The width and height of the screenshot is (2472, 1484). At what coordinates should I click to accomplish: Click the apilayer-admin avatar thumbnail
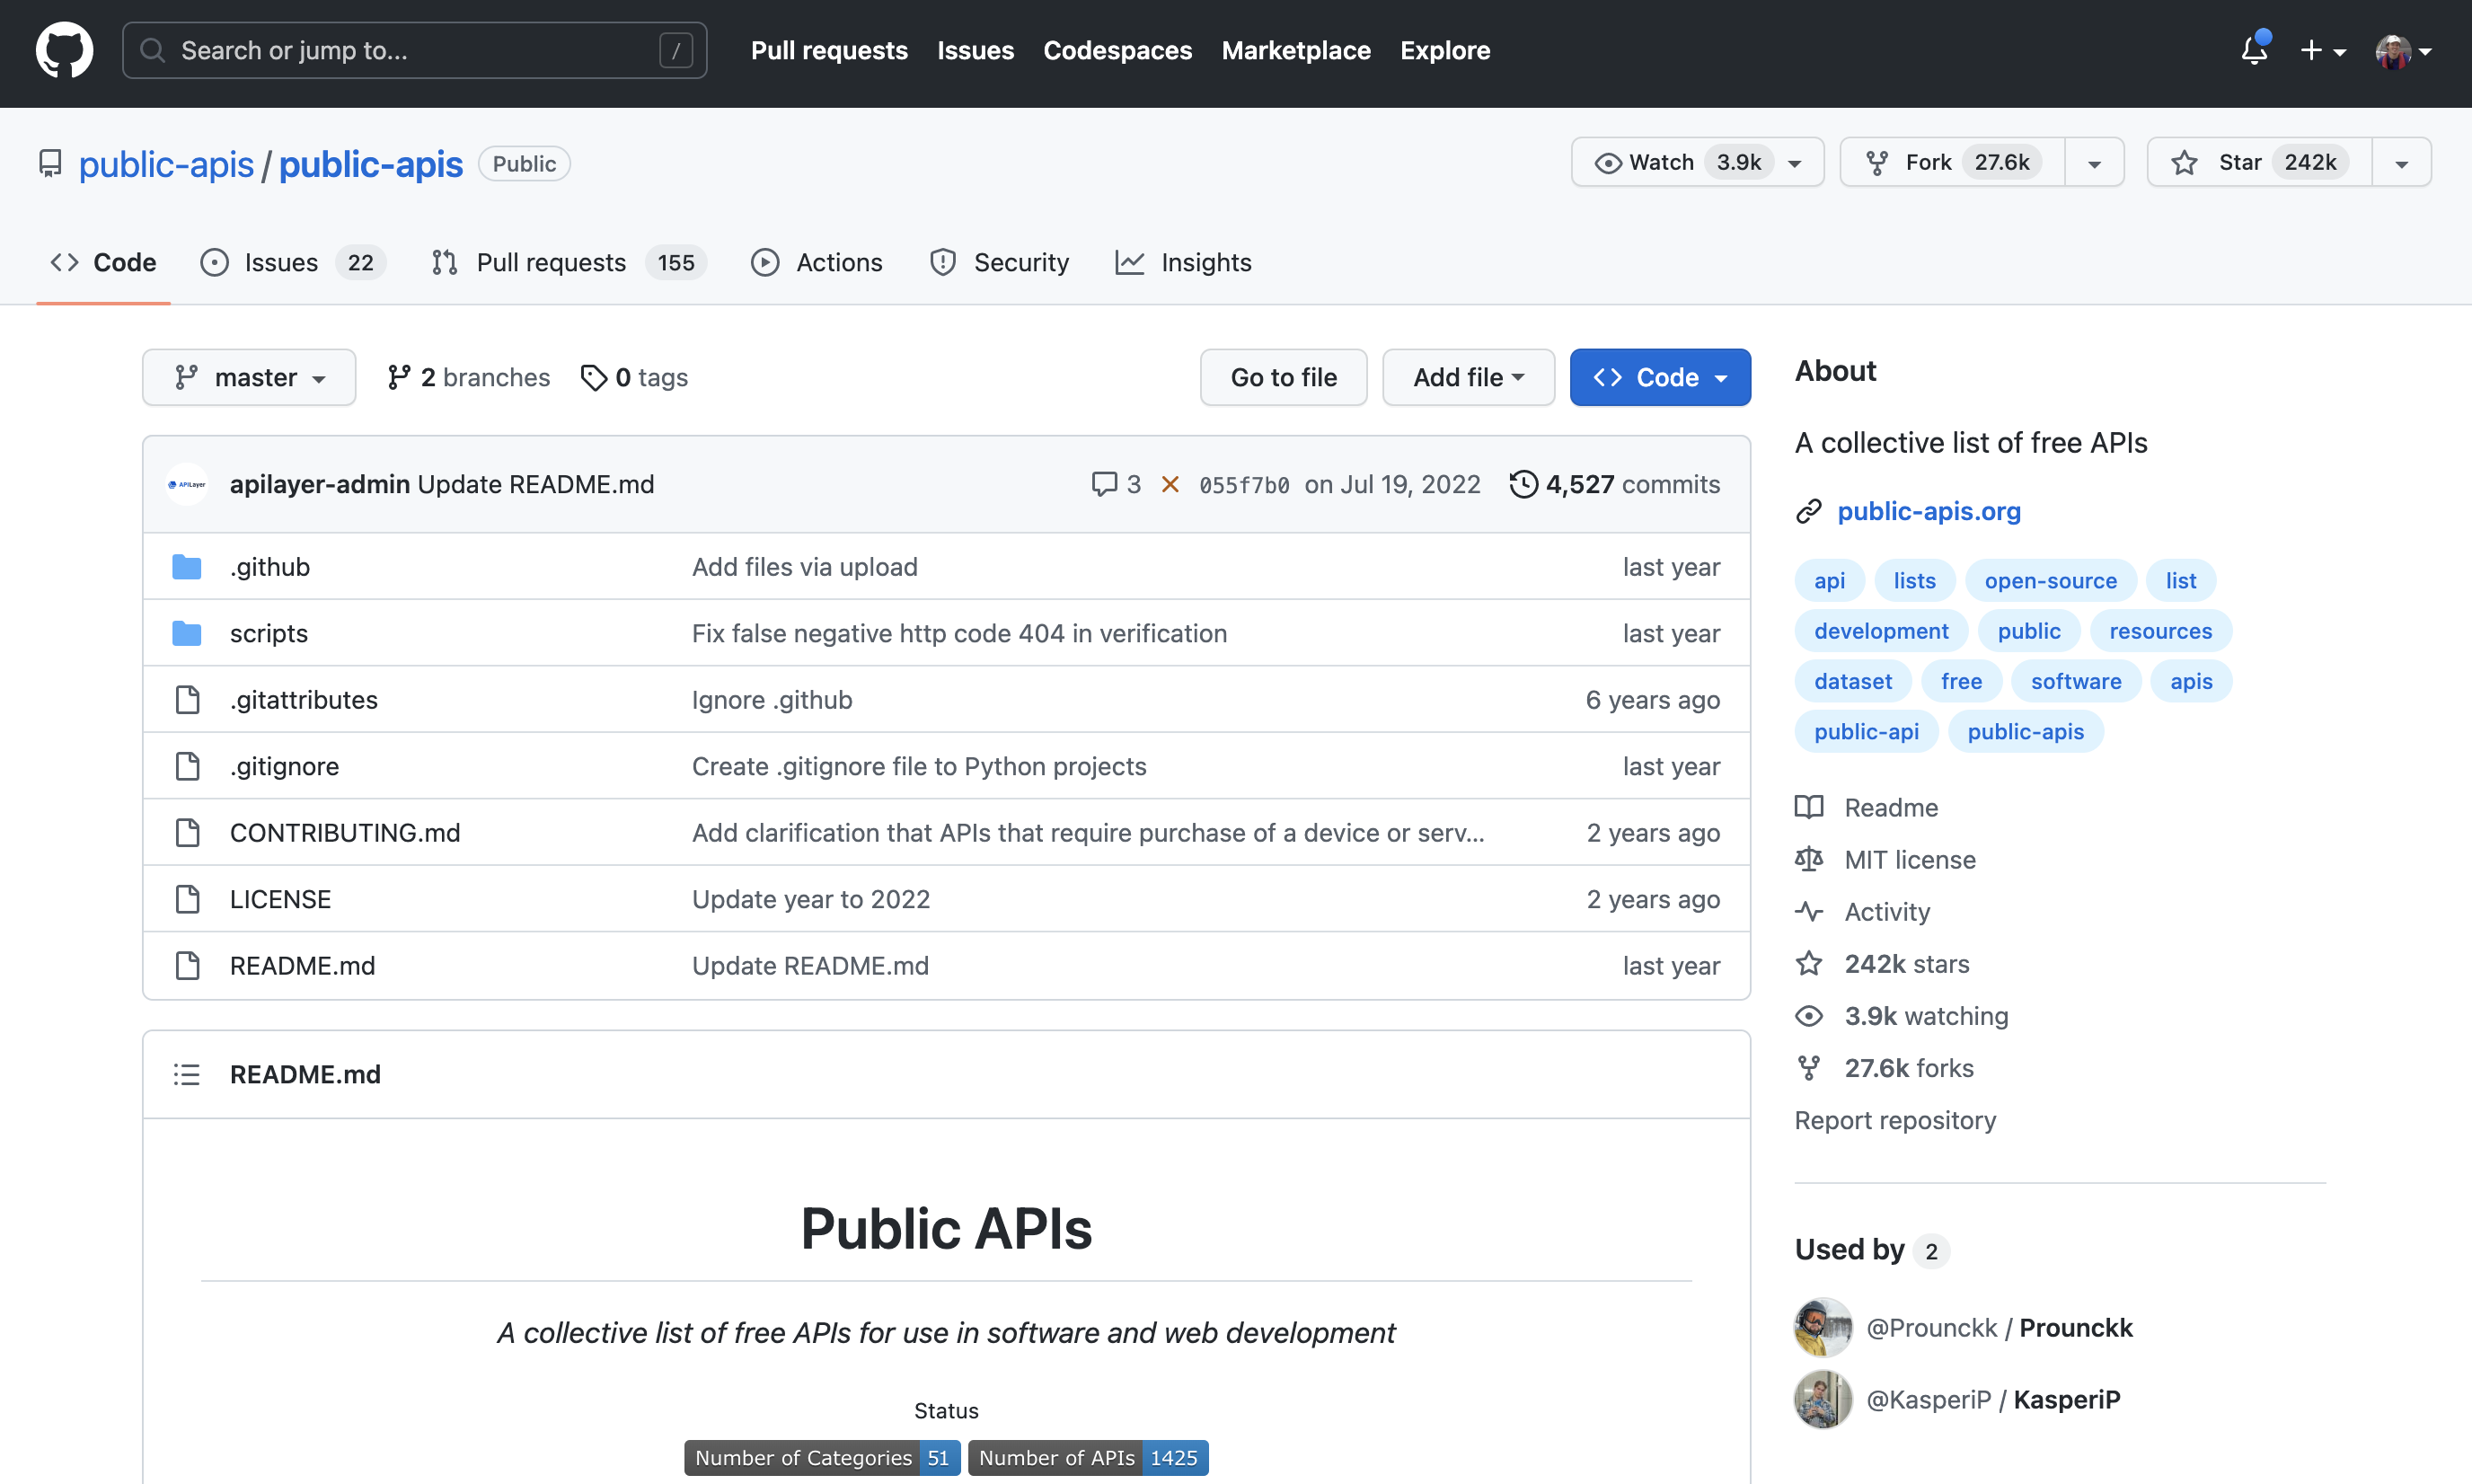(x=187, y=484)
